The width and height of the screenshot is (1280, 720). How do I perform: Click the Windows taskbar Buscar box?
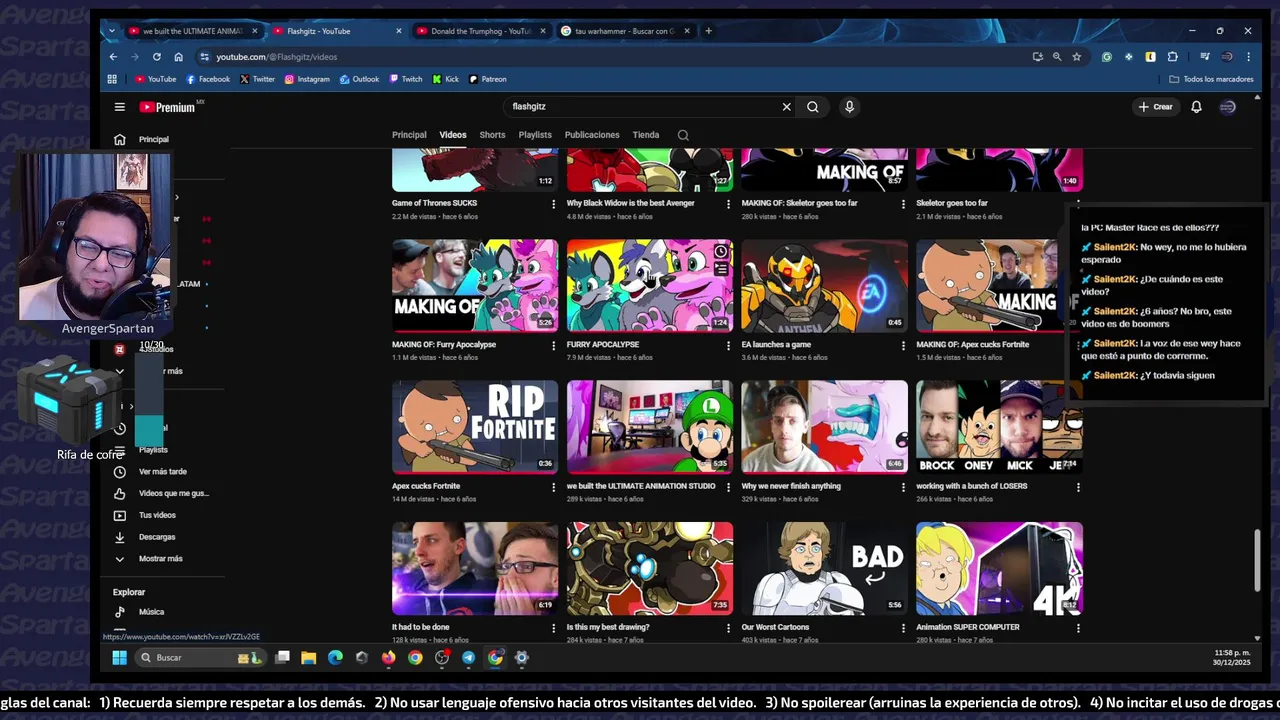coord(200,657)
